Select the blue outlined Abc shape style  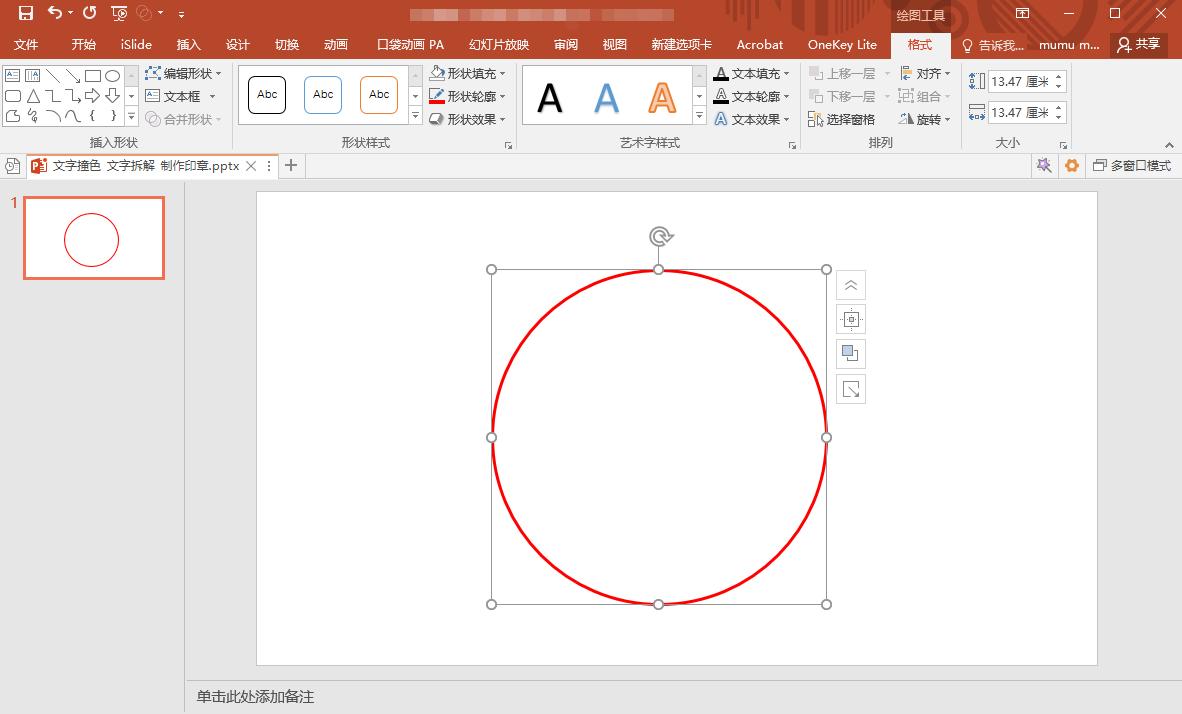pyautogui.click(x=323, y=95)
